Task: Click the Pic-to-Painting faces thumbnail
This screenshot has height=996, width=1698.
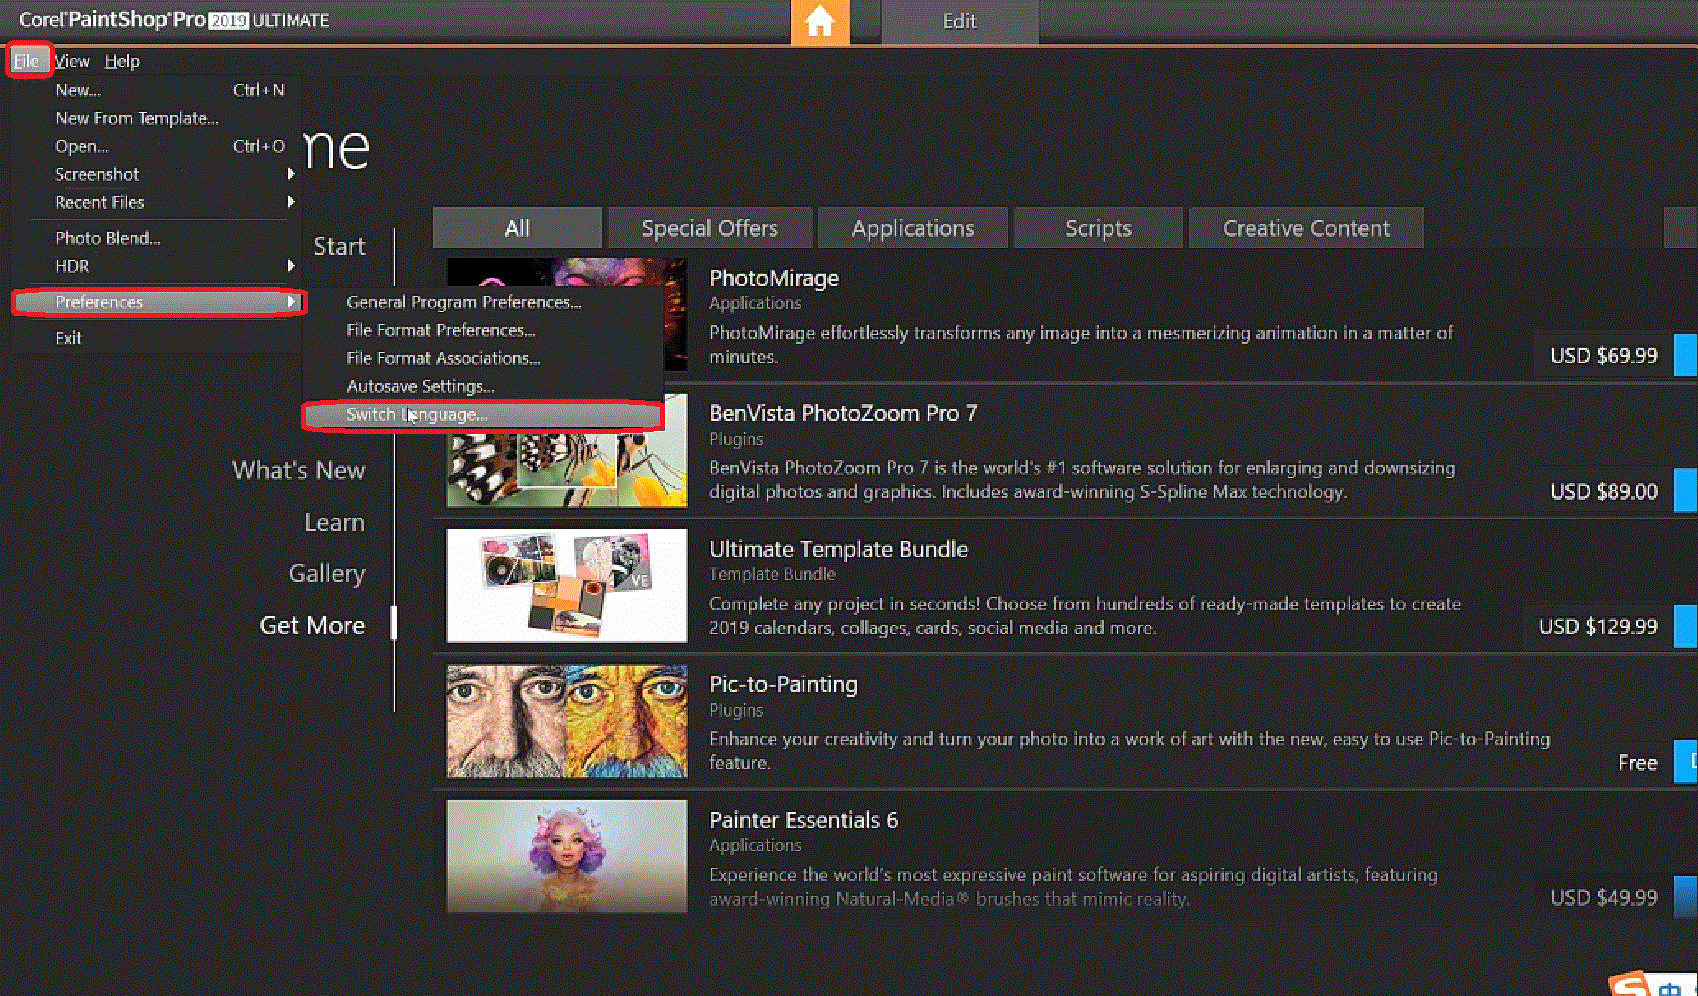Action: coord(566,721)
